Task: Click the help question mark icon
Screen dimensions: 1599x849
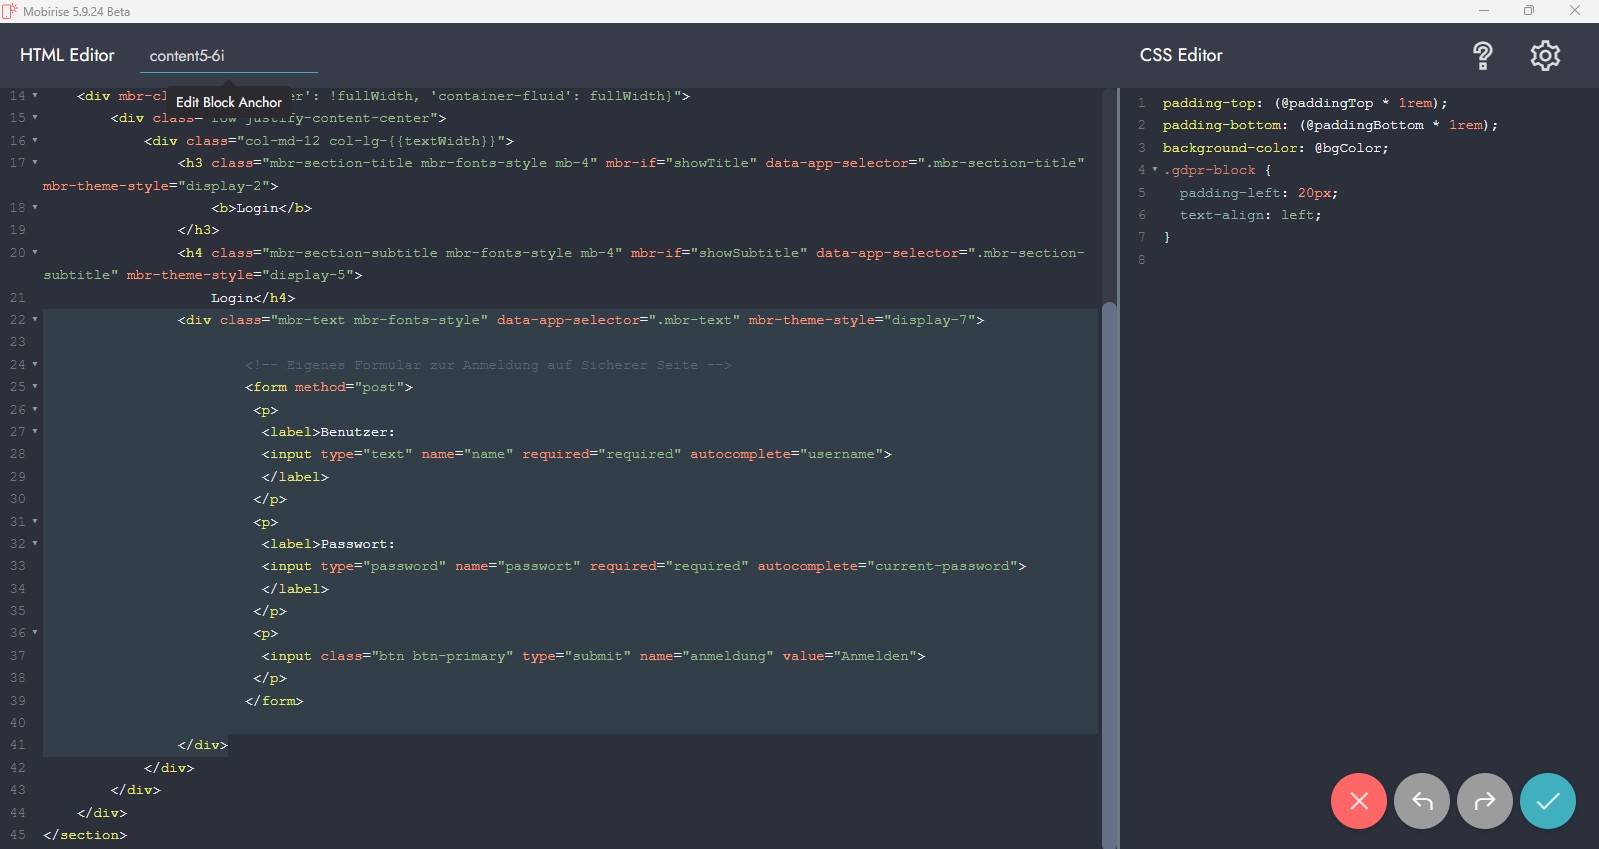Action: tap(1482, 56)
